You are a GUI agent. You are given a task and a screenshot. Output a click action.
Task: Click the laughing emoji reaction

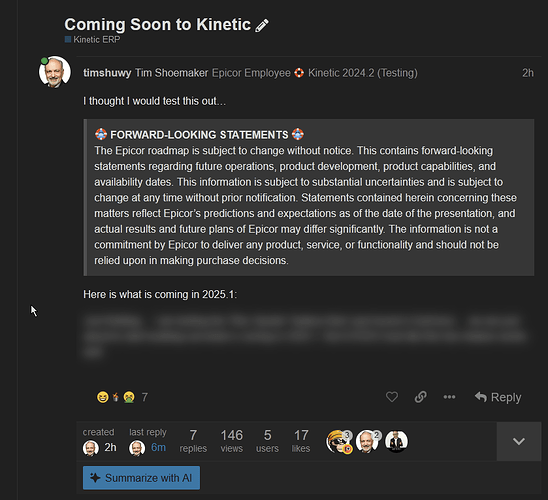102,397
